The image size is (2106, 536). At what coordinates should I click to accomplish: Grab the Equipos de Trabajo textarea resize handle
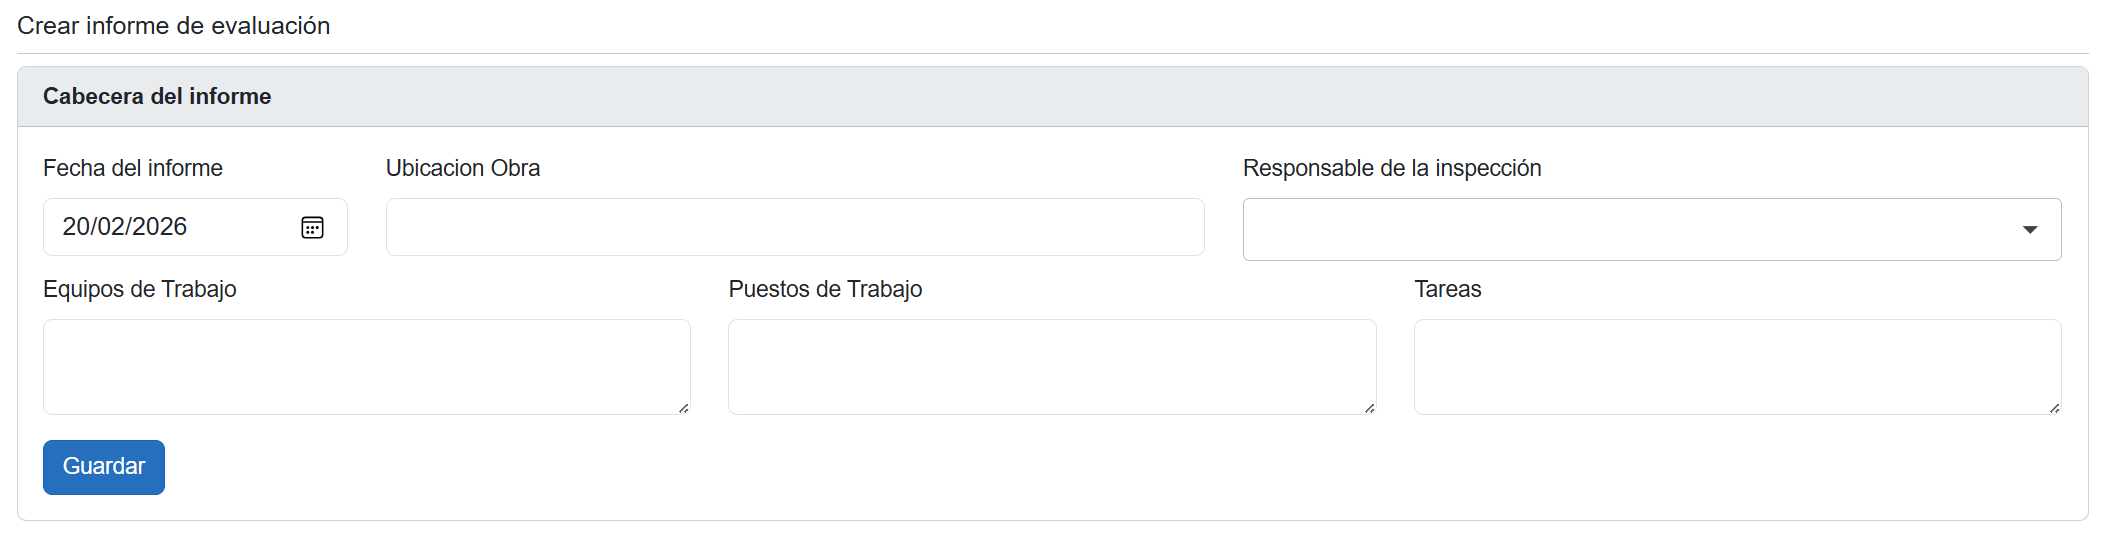(x=683, y=408)
